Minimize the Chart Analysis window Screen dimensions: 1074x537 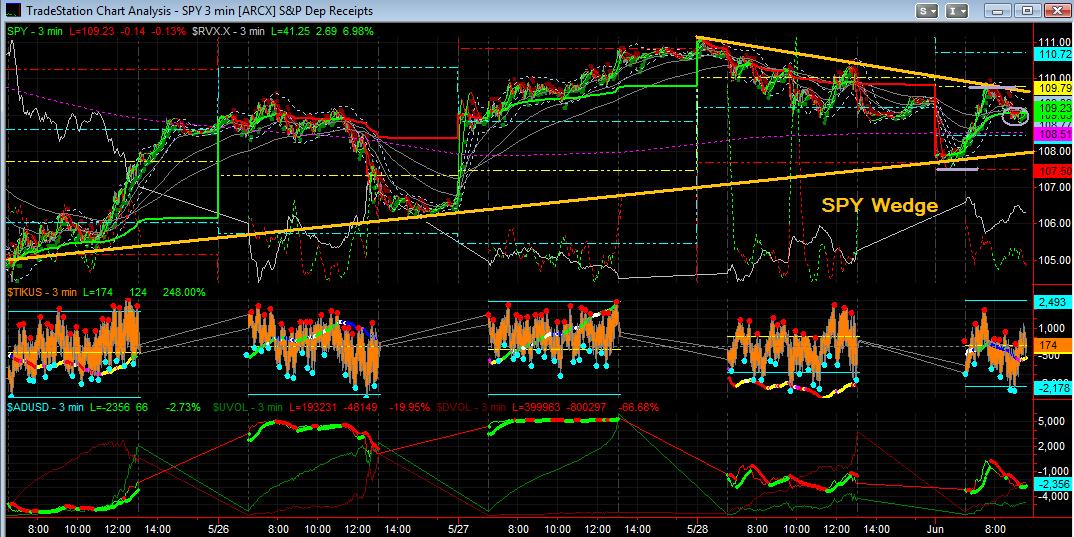click(x=999, y=10)
